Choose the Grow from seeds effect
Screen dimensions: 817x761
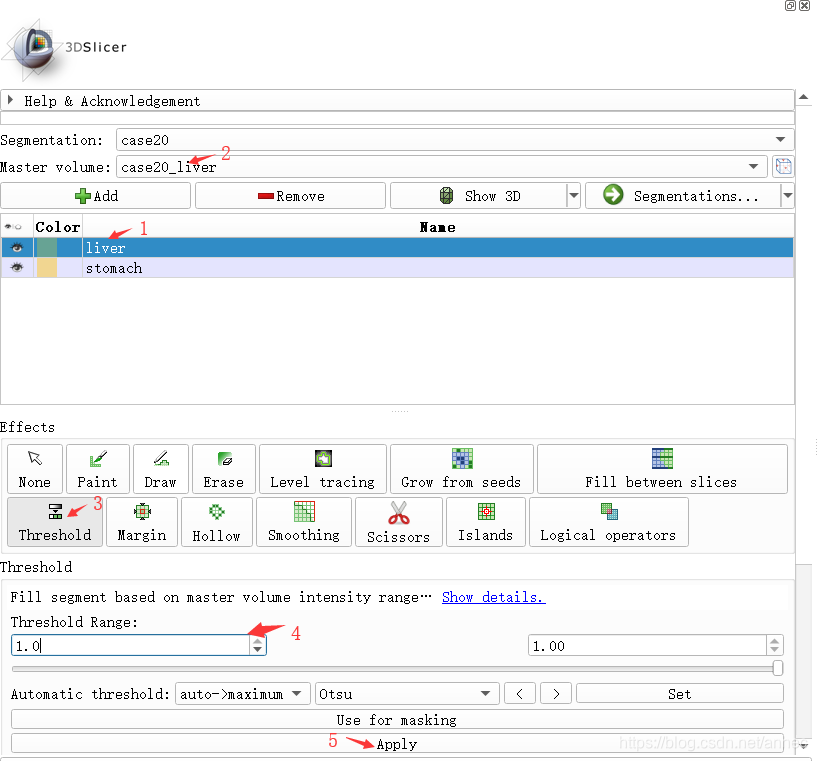462,469
